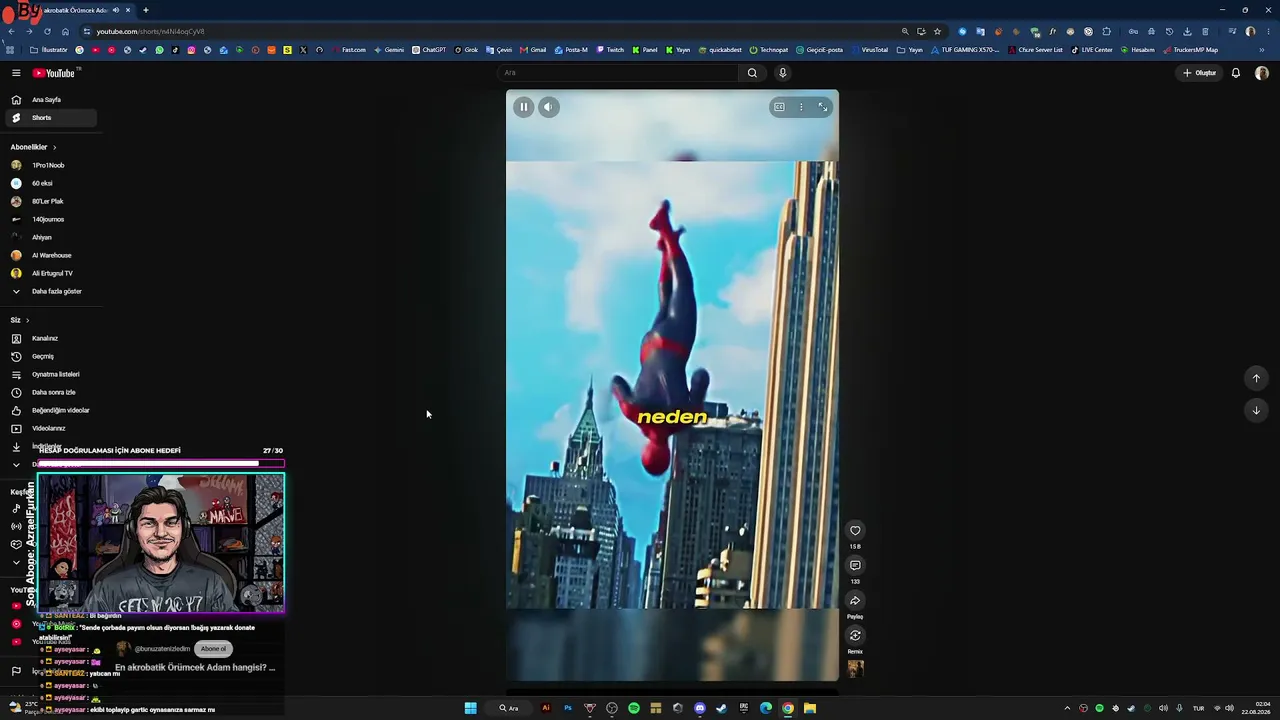Click the browser address bar URL
The height and width of the screenshot is (720, 1280).
150,31
